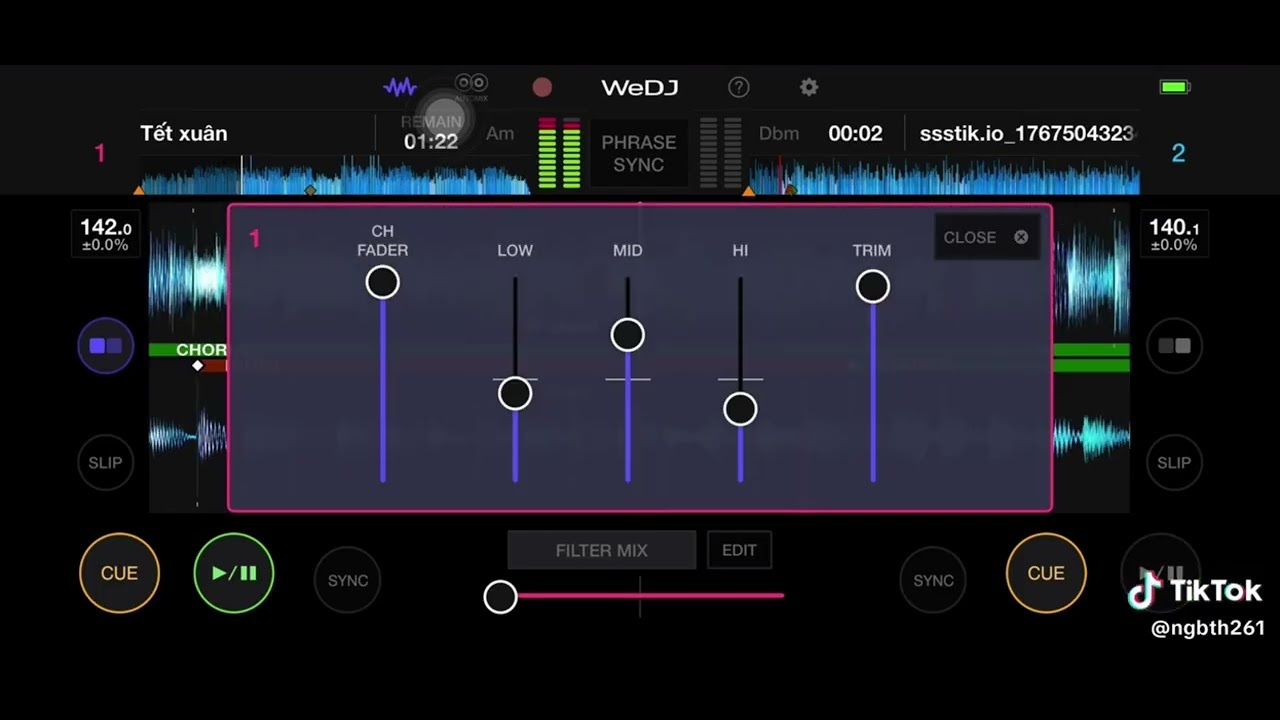This screenshot has height=720, width=1280.
Task: Close the mixer panel with CLOSE
Action: pyautogui.click(x=985, y=237)
